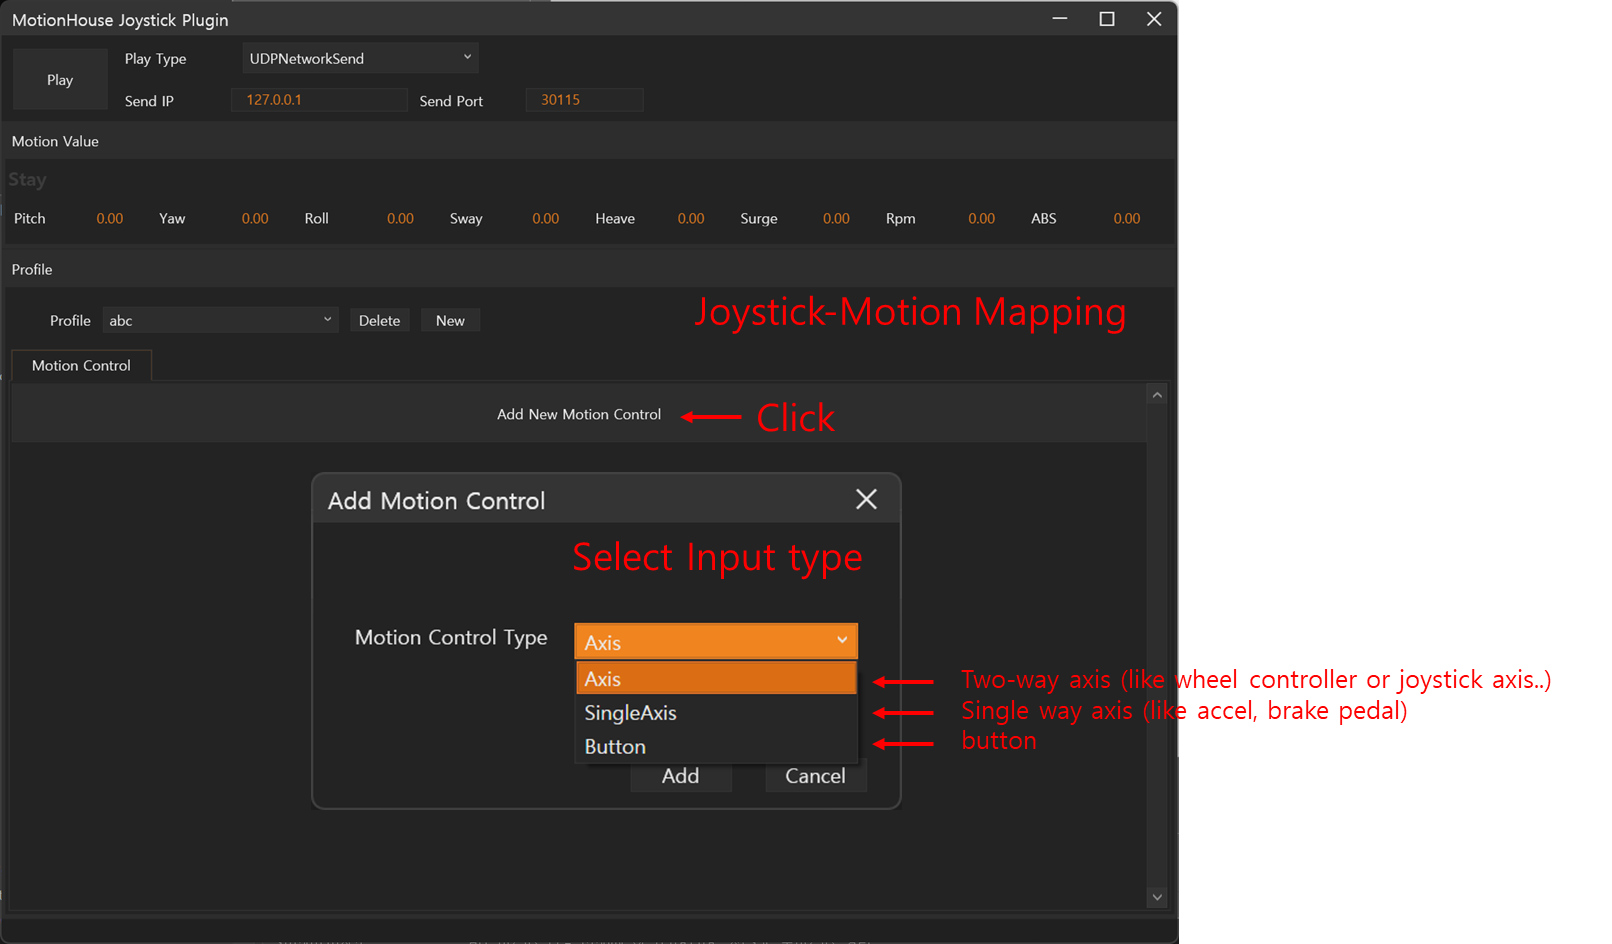Click the Heave value 0.00
Viewport: 1612px width, 944px height.
coord(691,218)
